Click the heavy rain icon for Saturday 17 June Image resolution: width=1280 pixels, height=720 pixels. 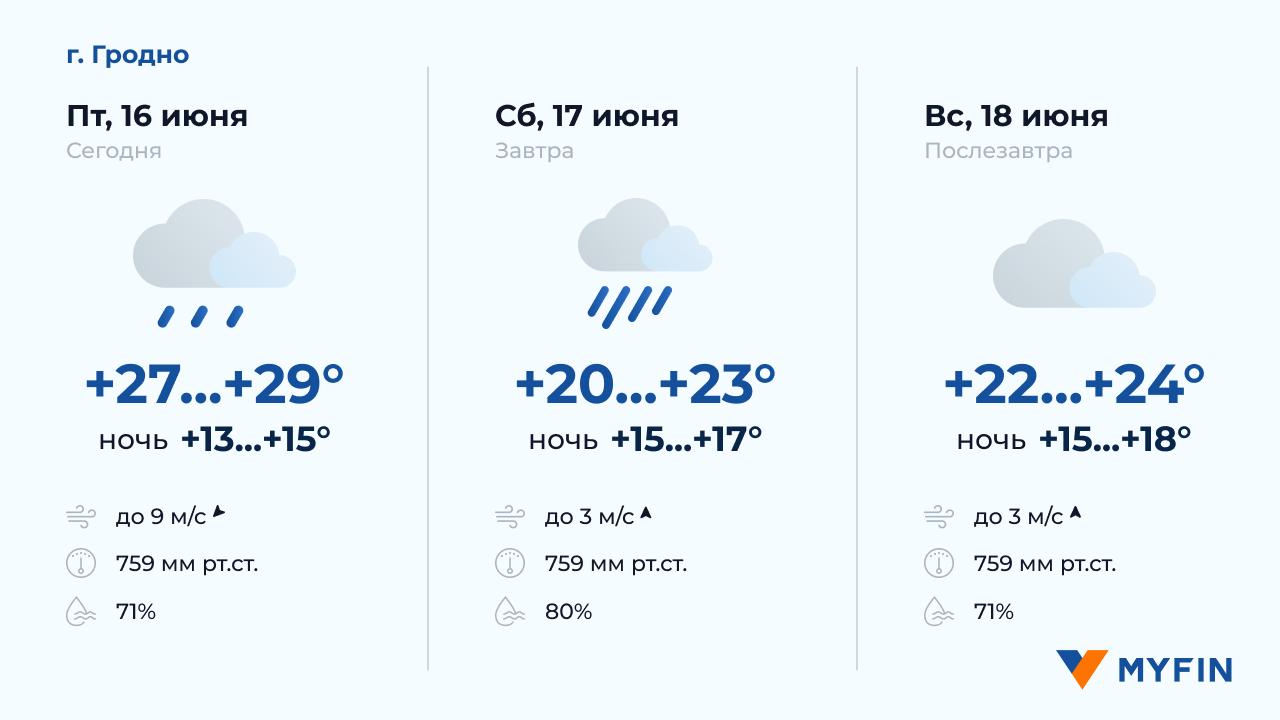point(643,262)
